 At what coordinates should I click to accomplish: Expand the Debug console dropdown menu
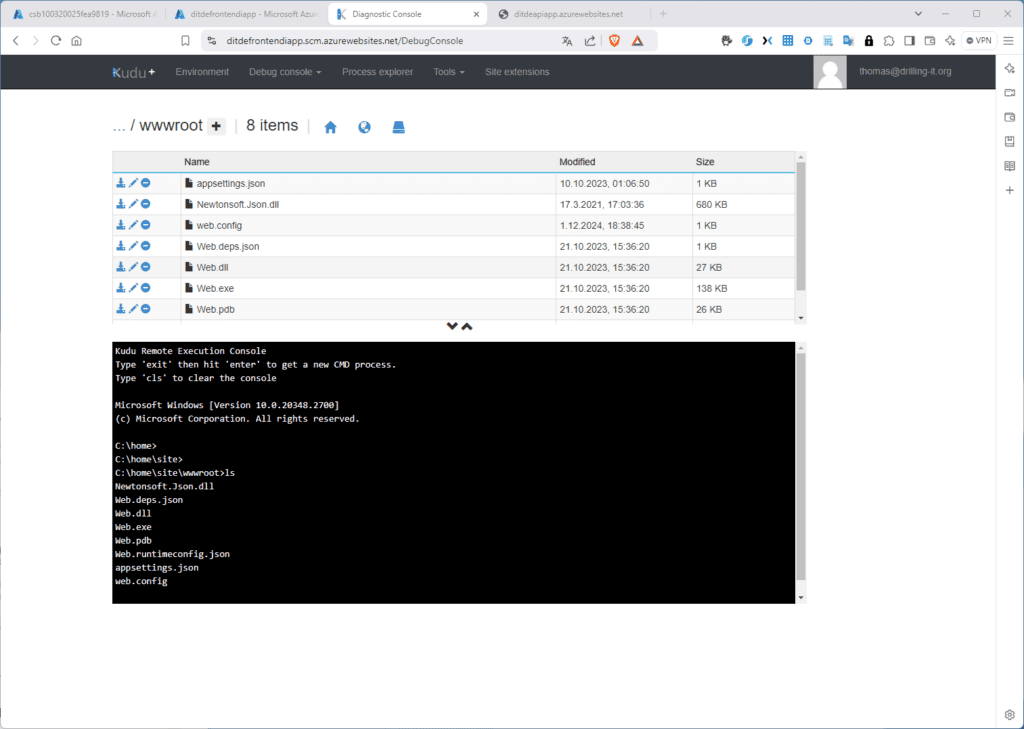285,72
